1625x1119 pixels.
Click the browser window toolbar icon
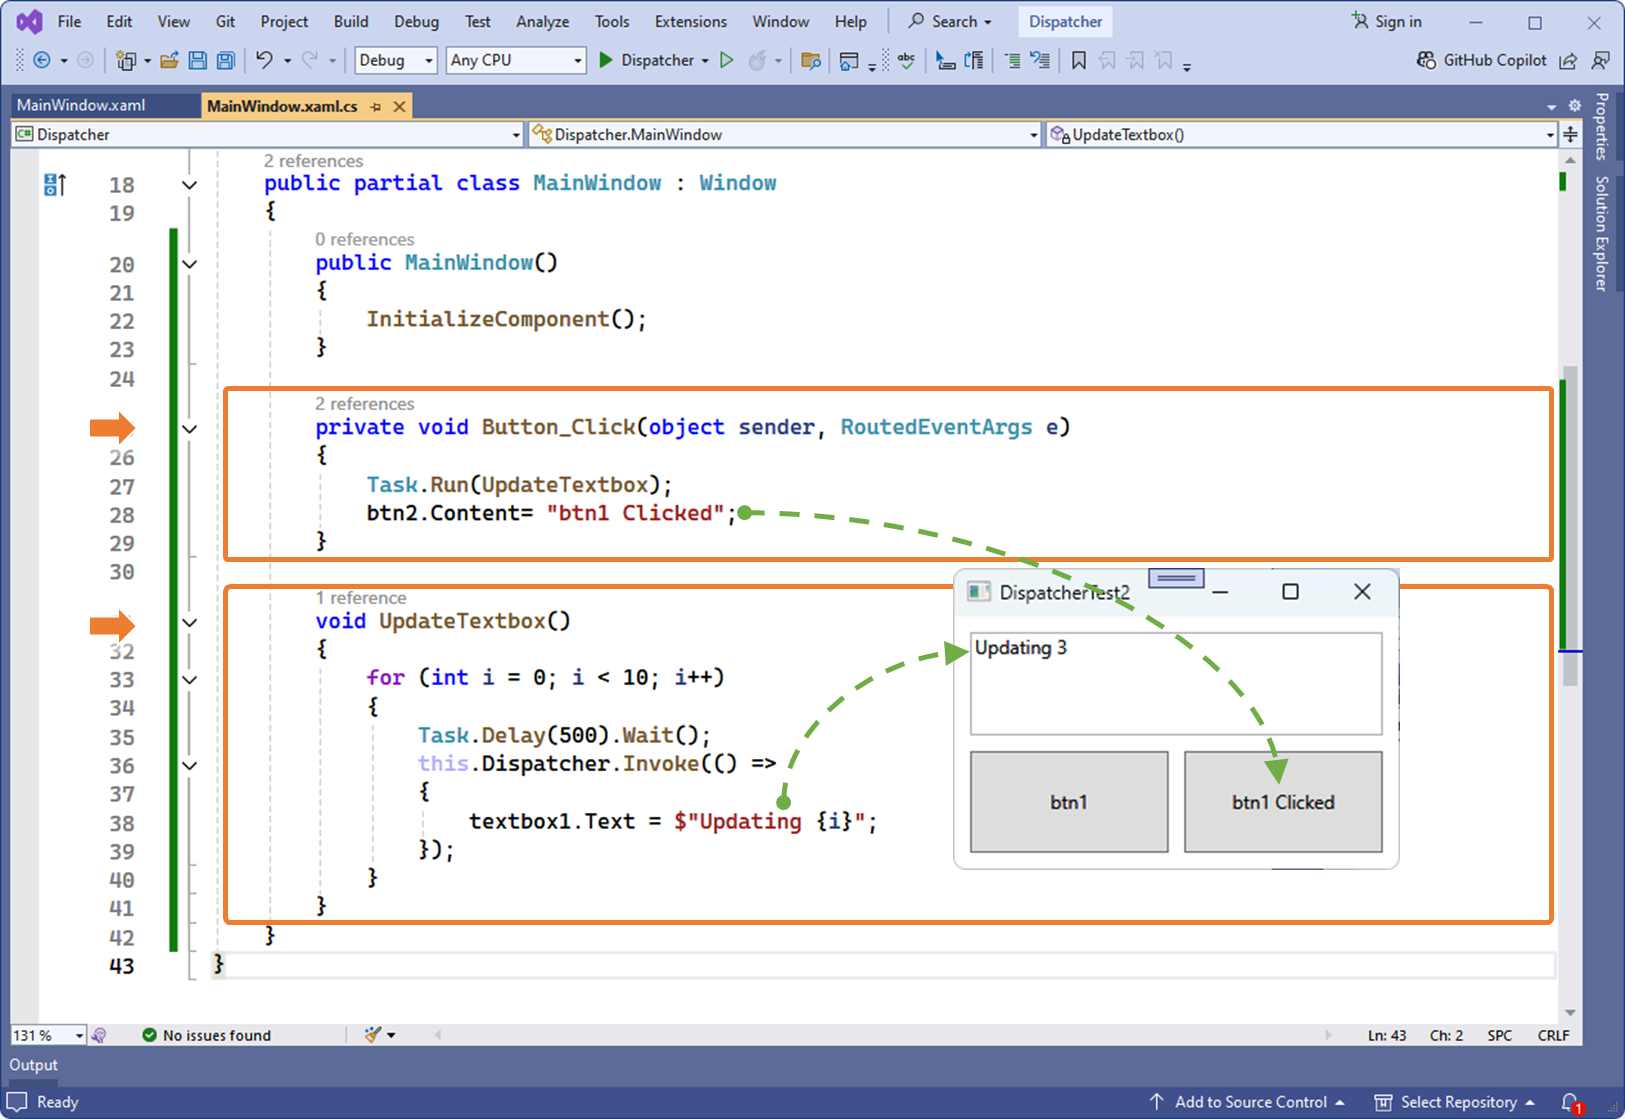tap(849, 61)
